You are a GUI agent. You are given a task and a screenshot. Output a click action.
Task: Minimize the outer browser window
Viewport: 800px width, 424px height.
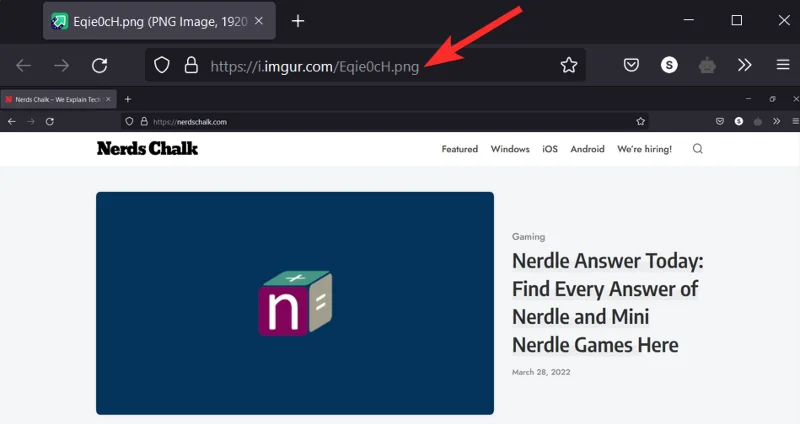tap(689, 20)
